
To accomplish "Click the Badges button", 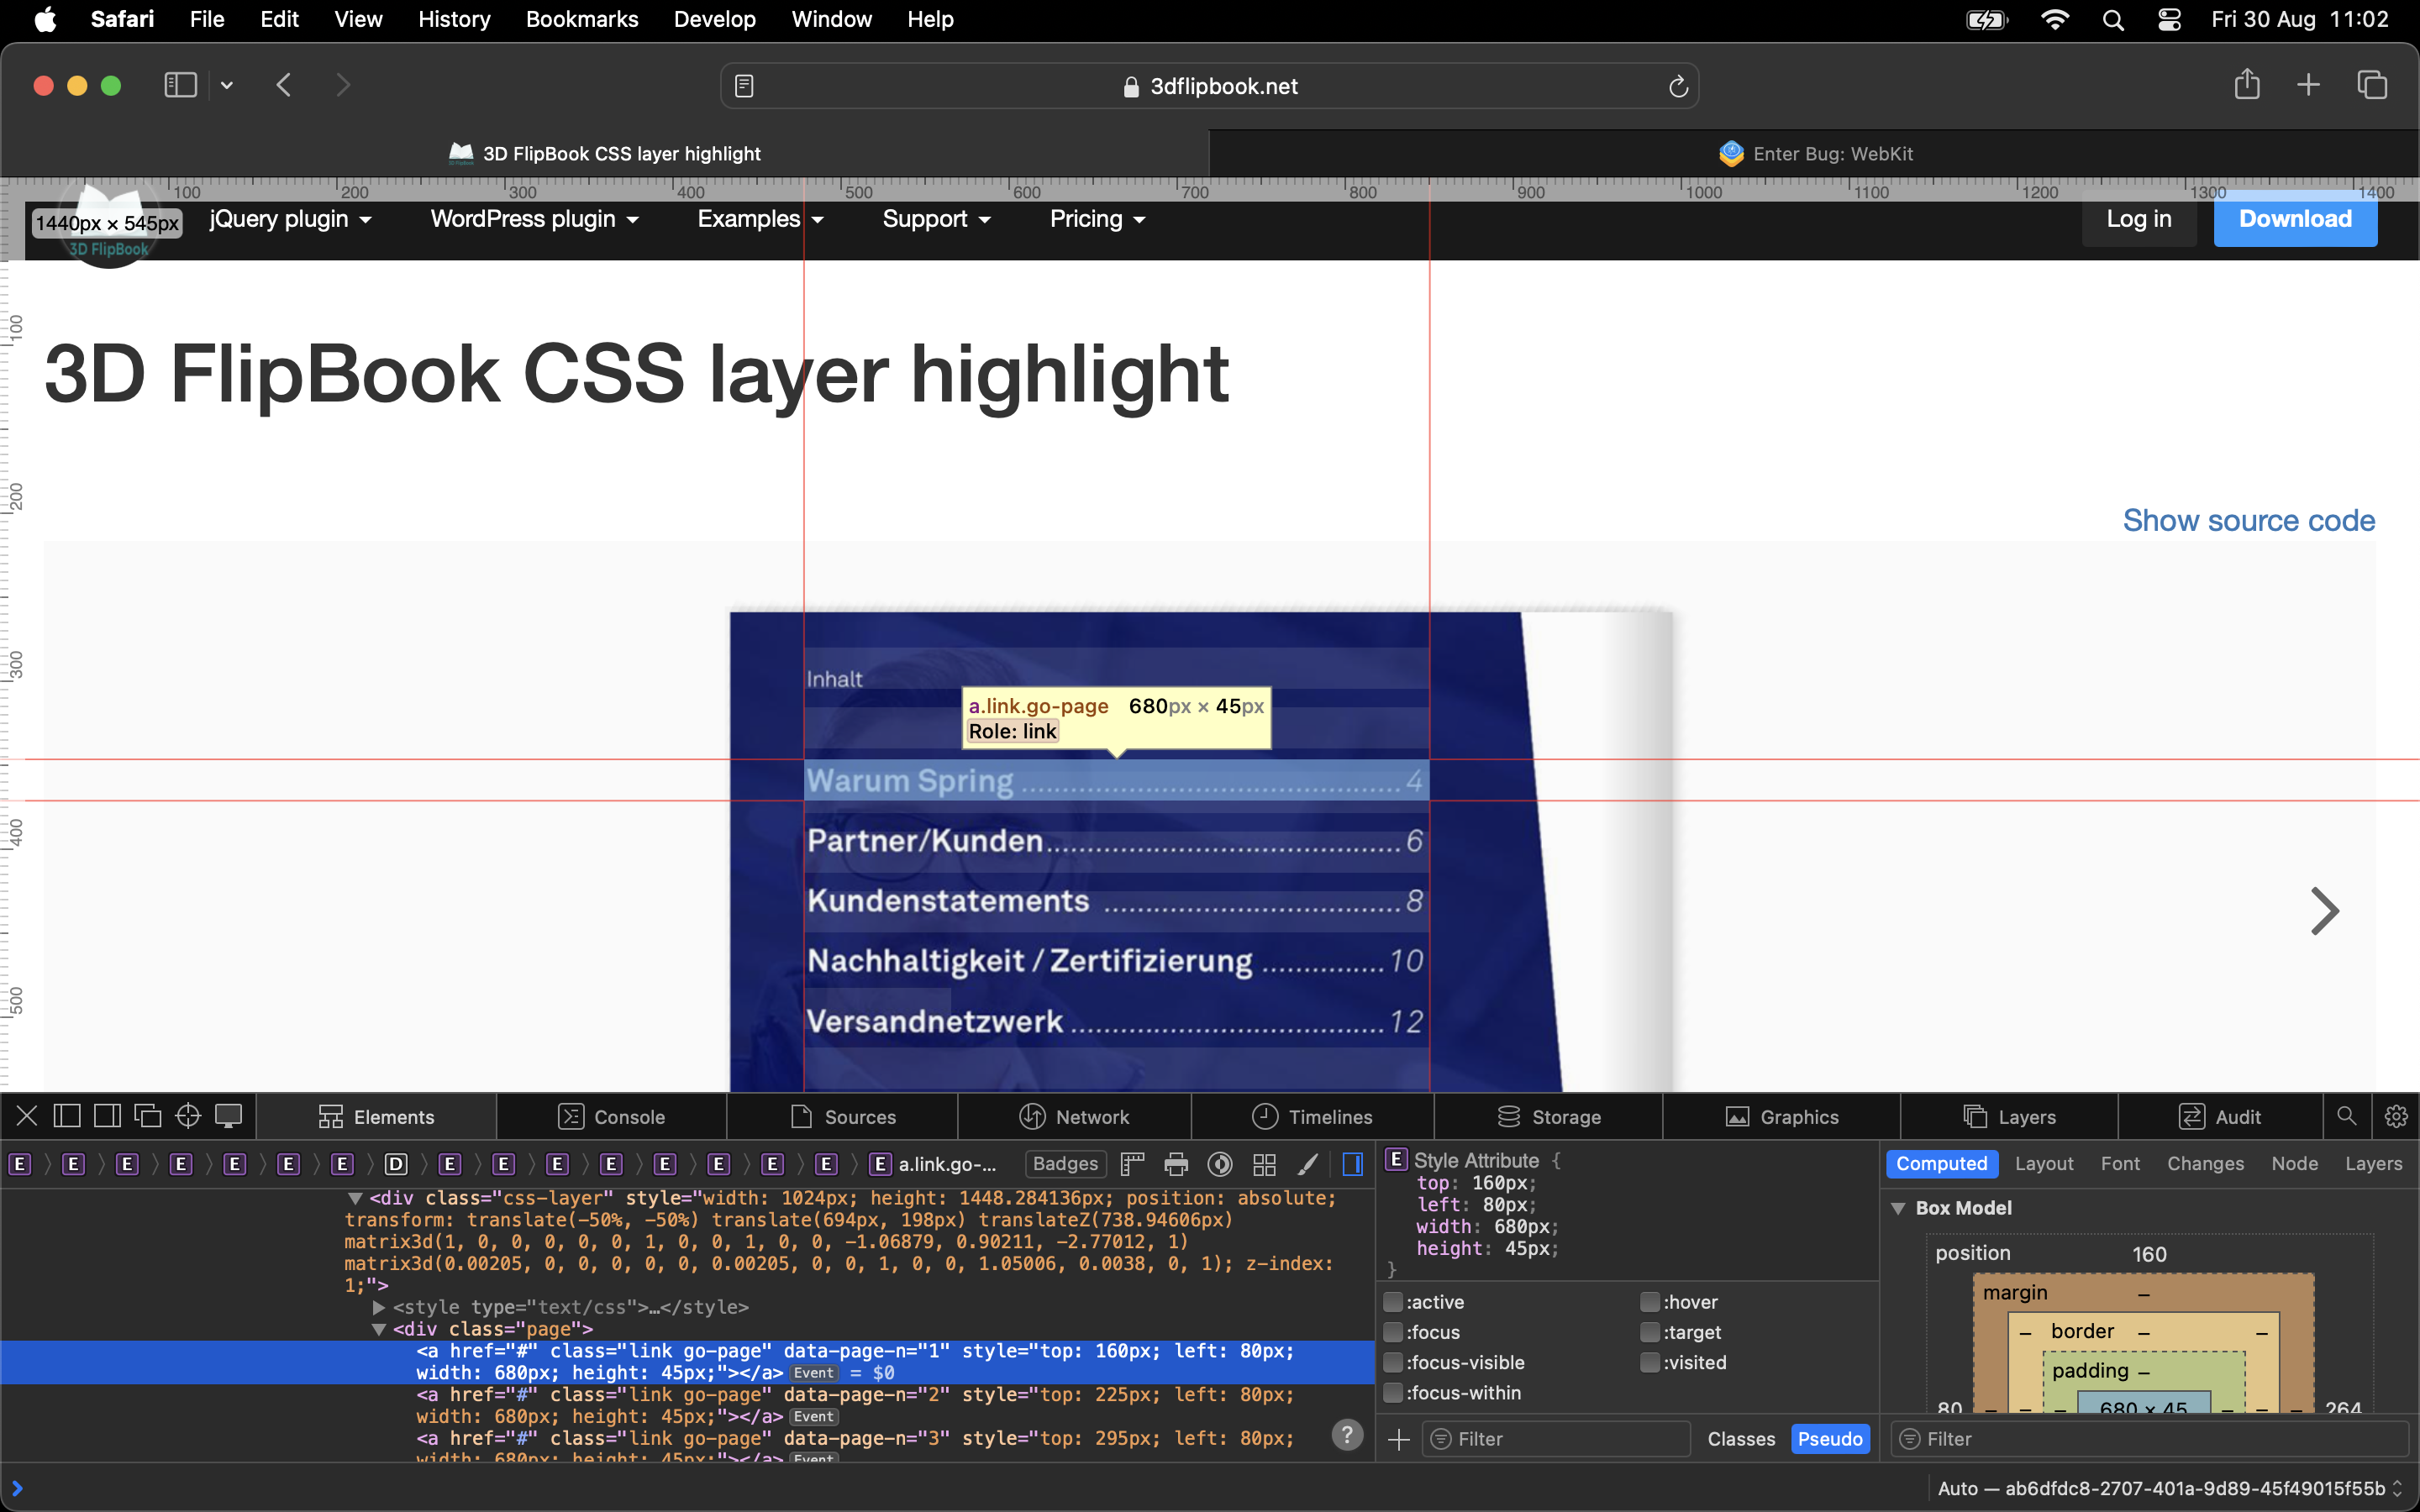I will [x=1065, y=1164].
